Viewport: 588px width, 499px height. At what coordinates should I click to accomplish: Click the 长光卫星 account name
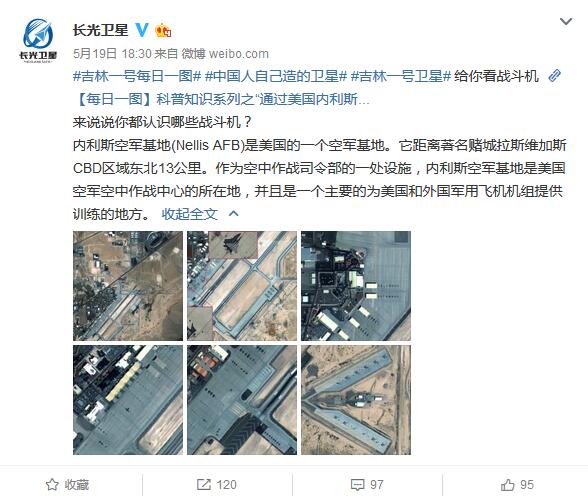(x=100, y=30)
